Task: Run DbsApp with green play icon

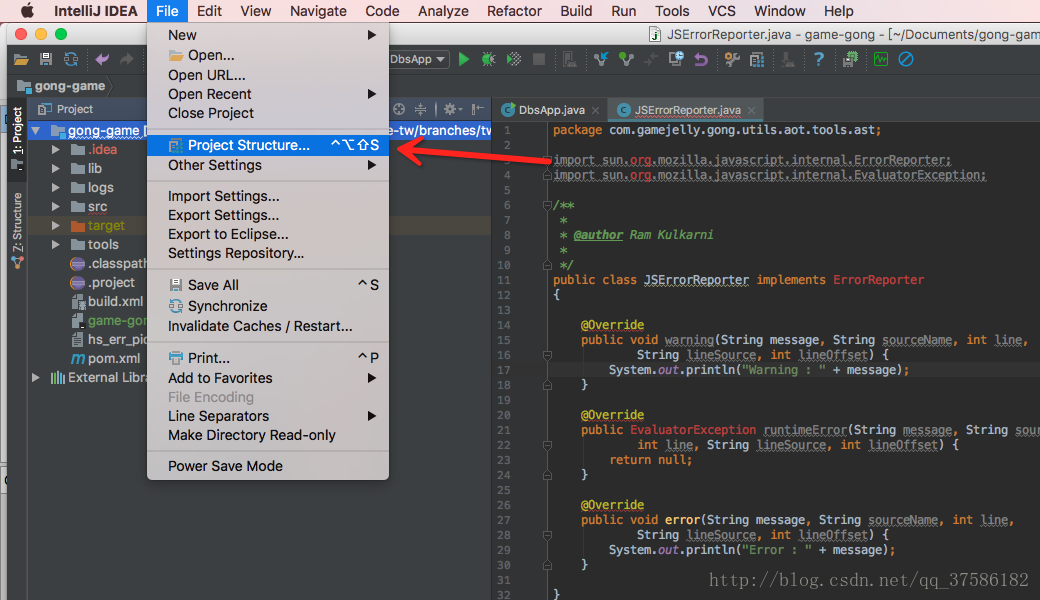Action: click(x=464, y=60)
